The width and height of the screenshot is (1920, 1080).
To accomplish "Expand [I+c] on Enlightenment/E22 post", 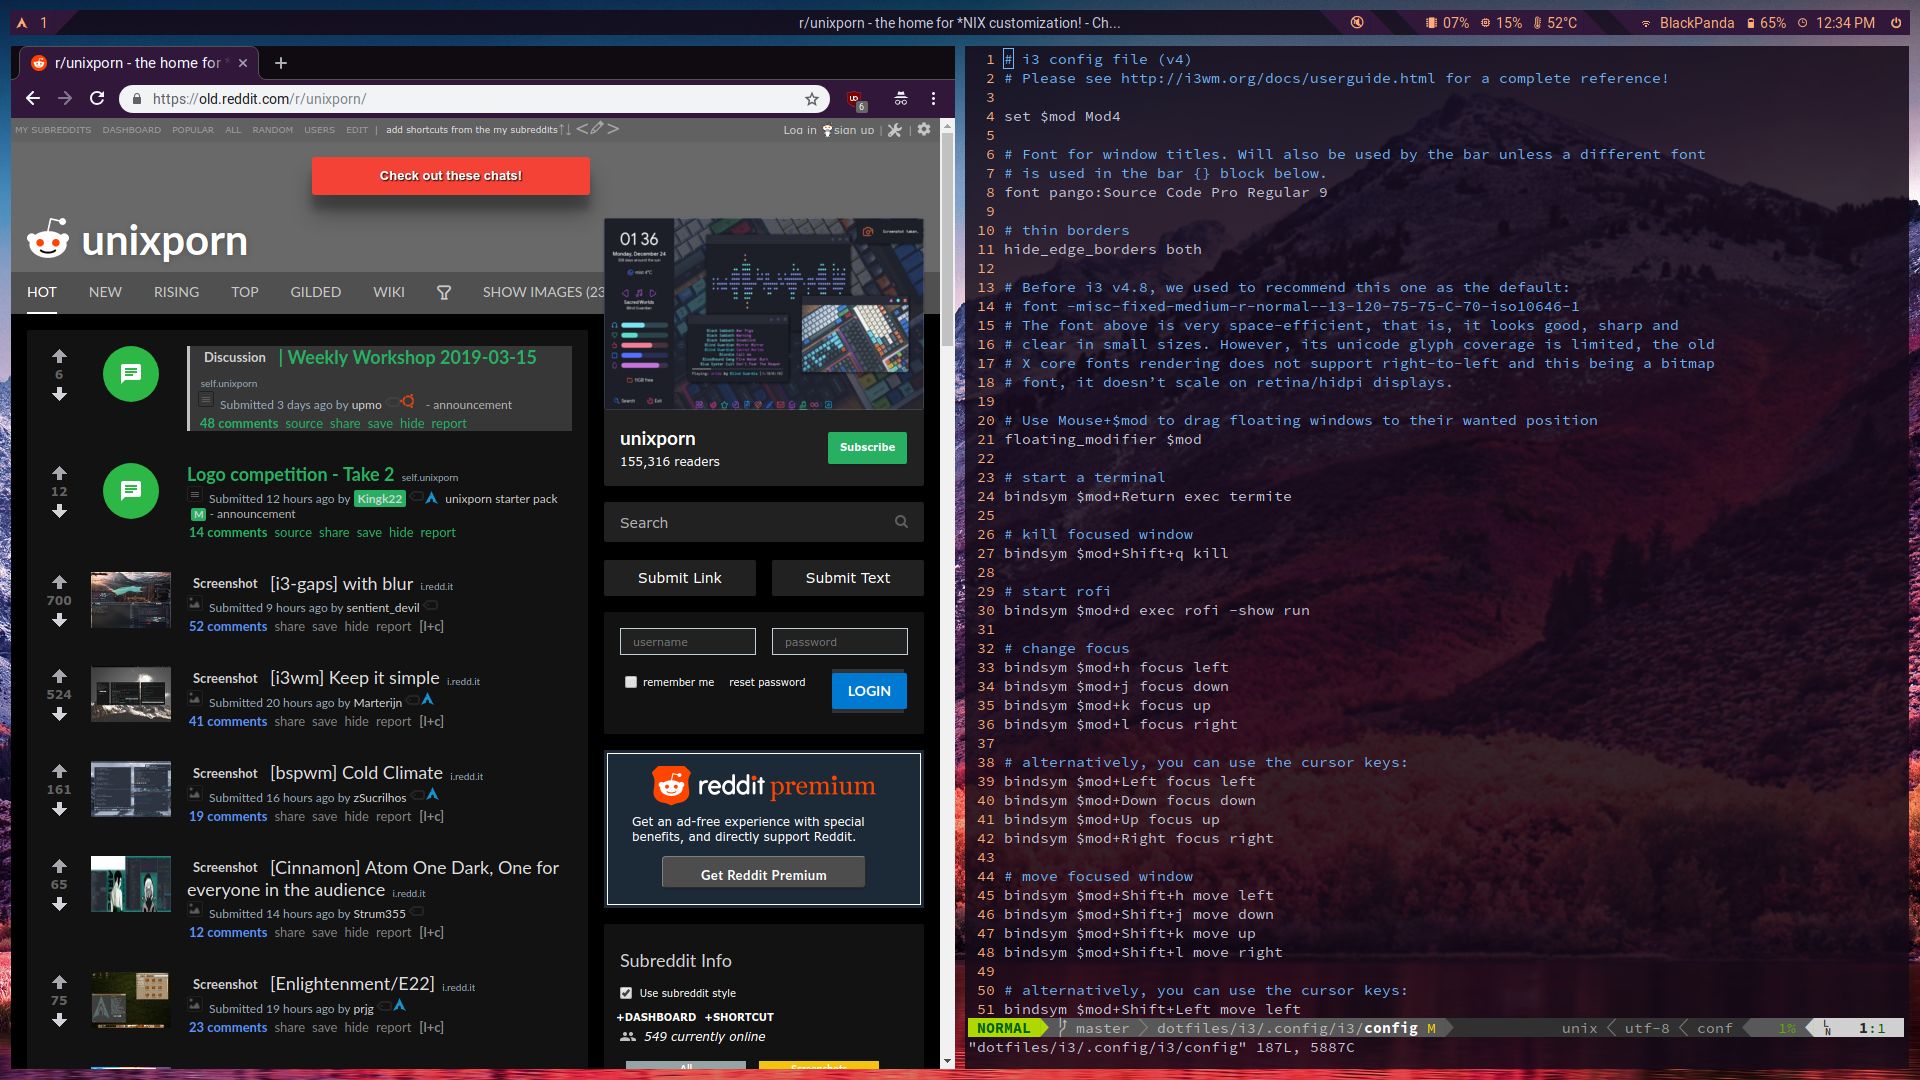I will [x=431, y=1027].
